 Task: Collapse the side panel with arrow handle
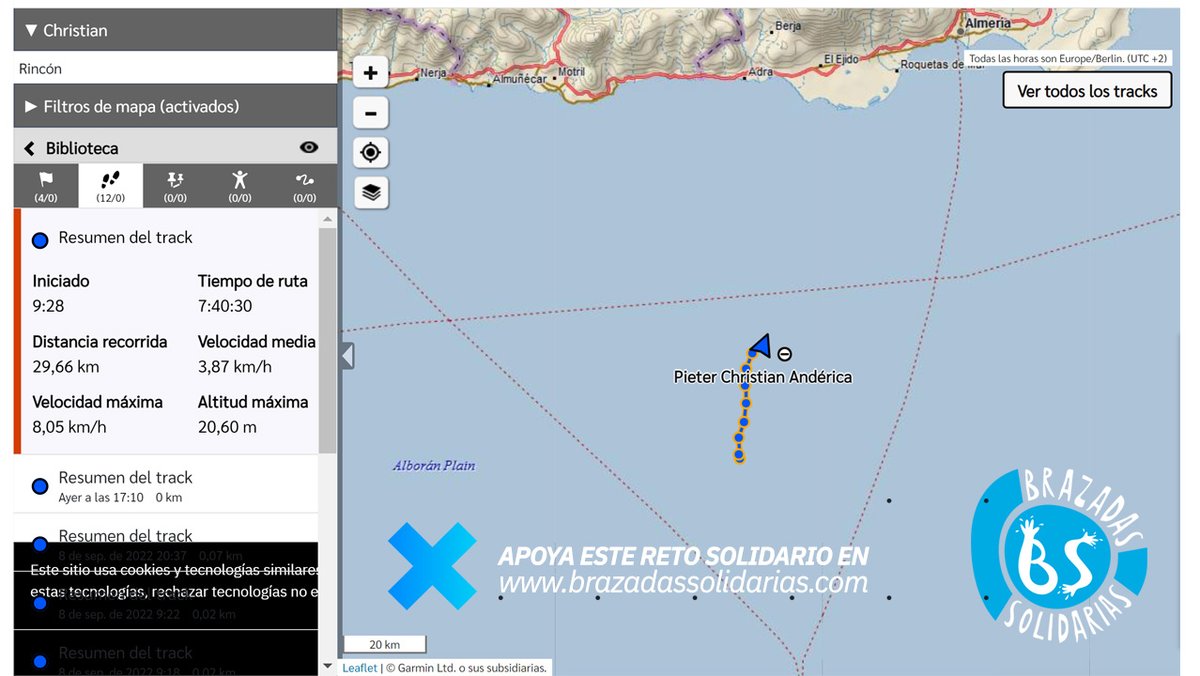pos(347,356)
